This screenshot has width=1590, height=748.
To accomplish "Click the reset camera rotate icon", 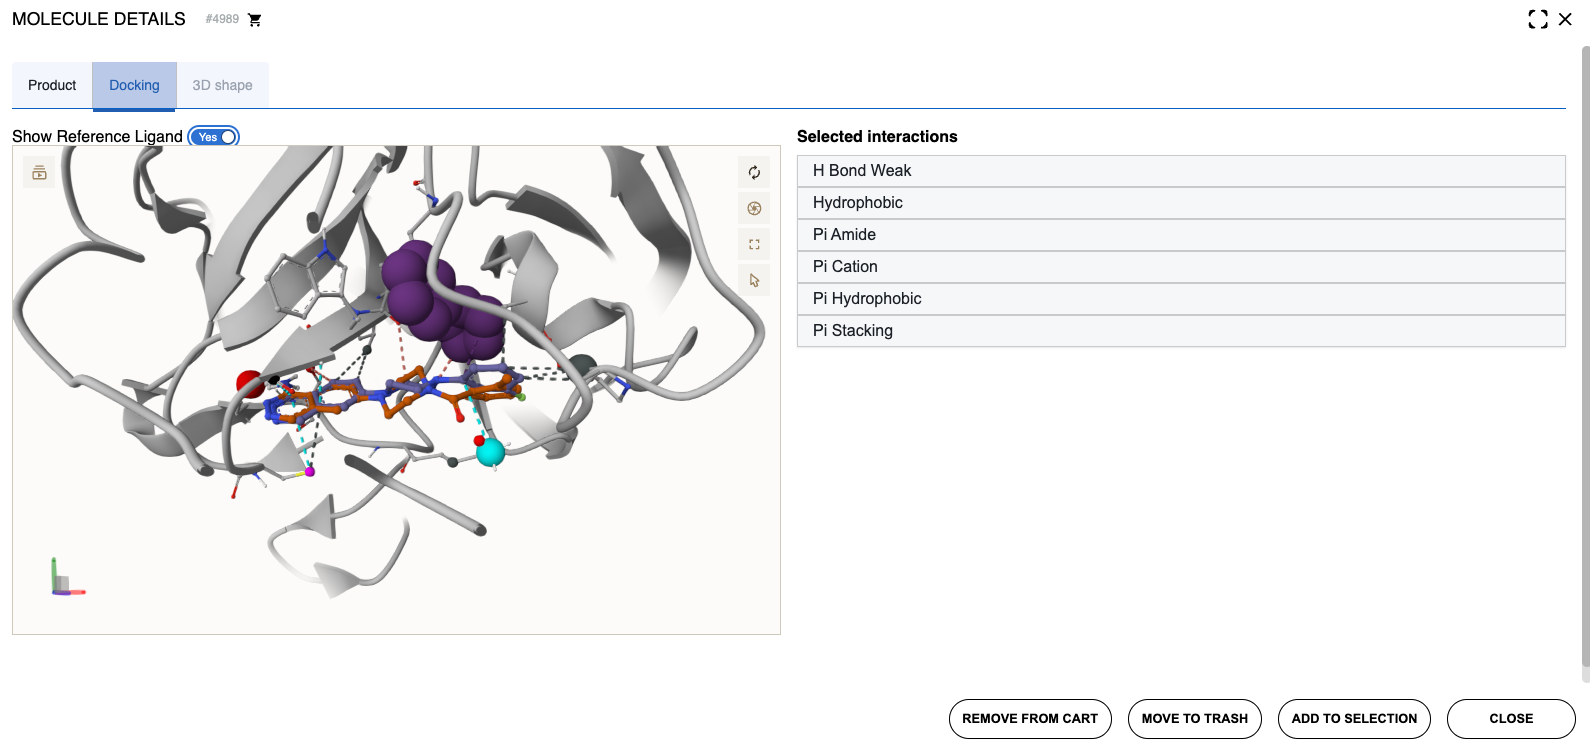I will pos(754,173).
